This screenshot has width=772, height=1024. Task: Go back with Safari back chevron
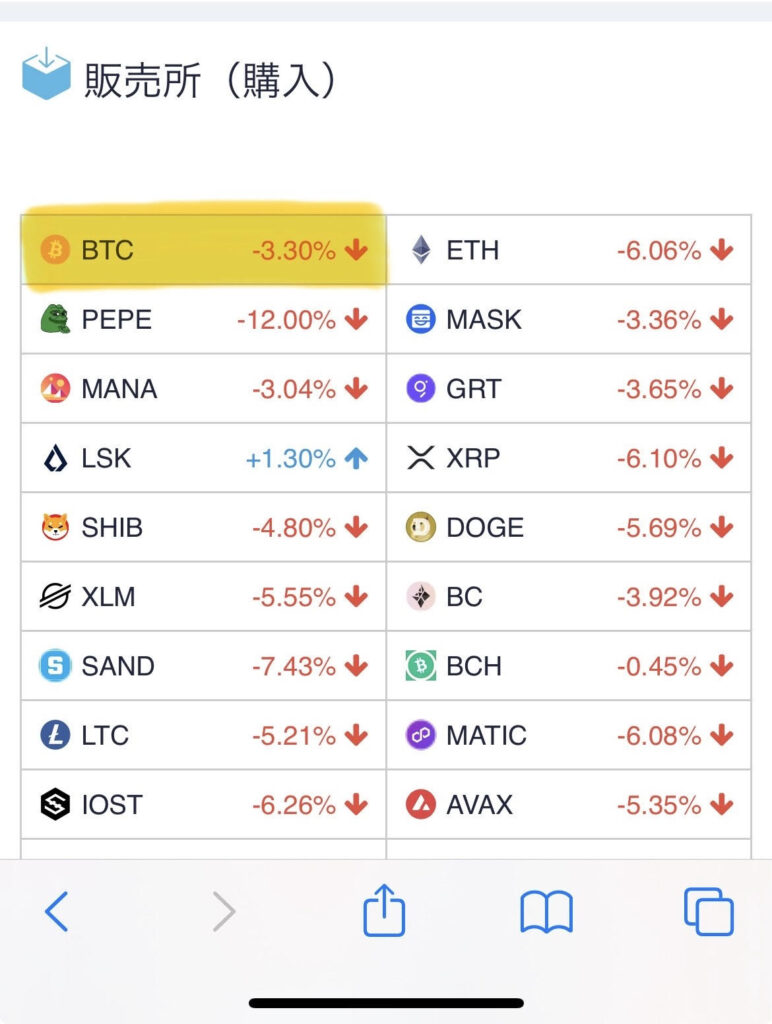56,911
